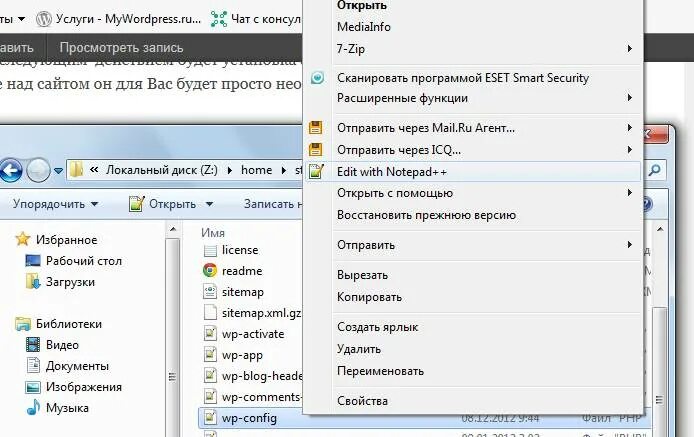Expand the Mail.Ru Агент submenu arrow

point(629,128)
